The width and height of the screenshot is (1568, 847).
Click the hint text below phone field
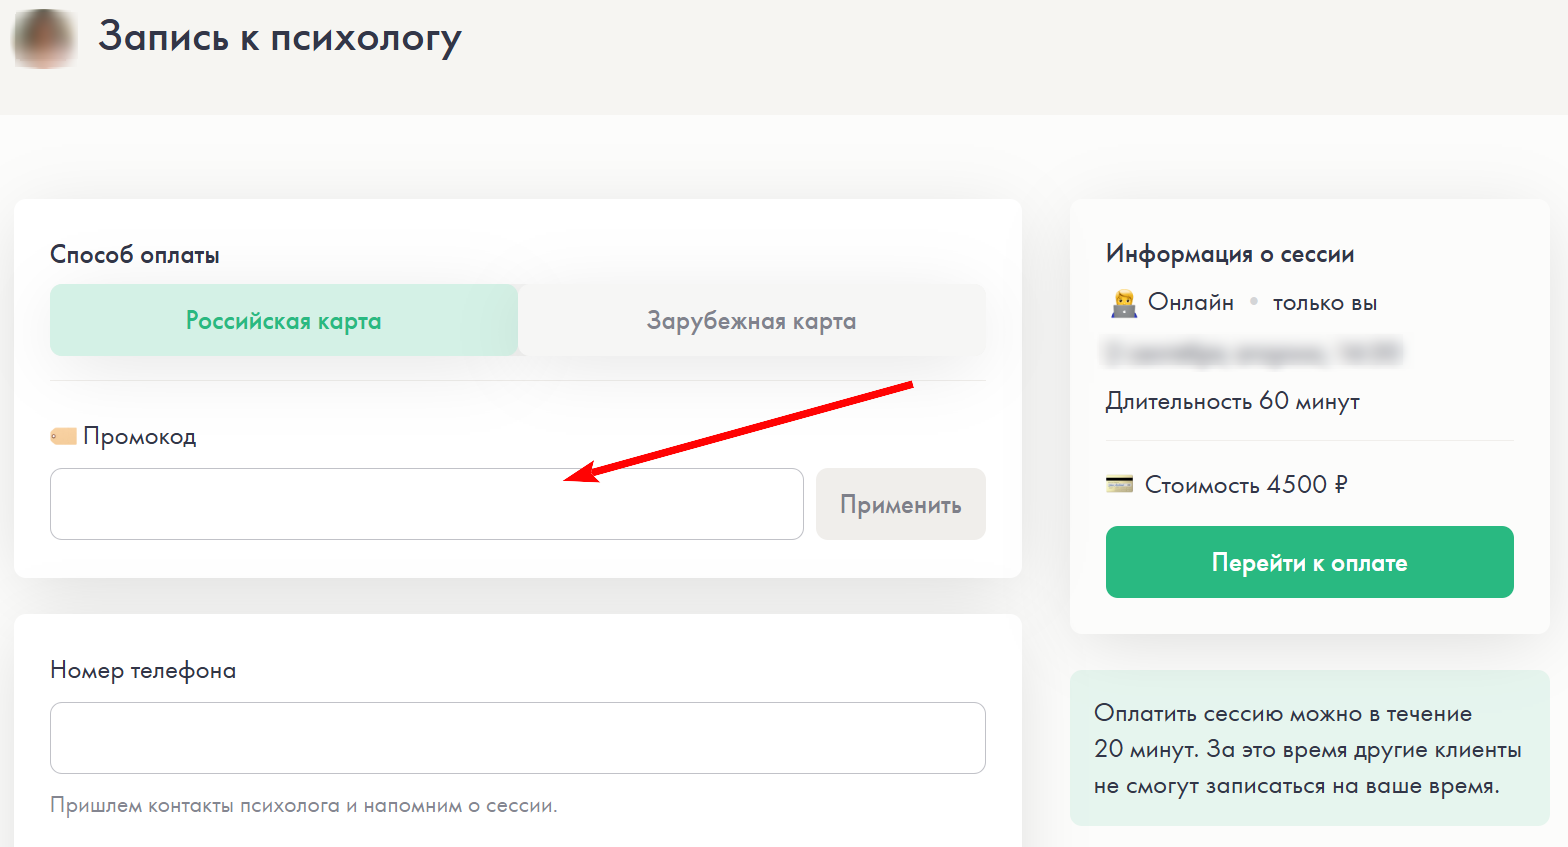click(x=304, y=806)
